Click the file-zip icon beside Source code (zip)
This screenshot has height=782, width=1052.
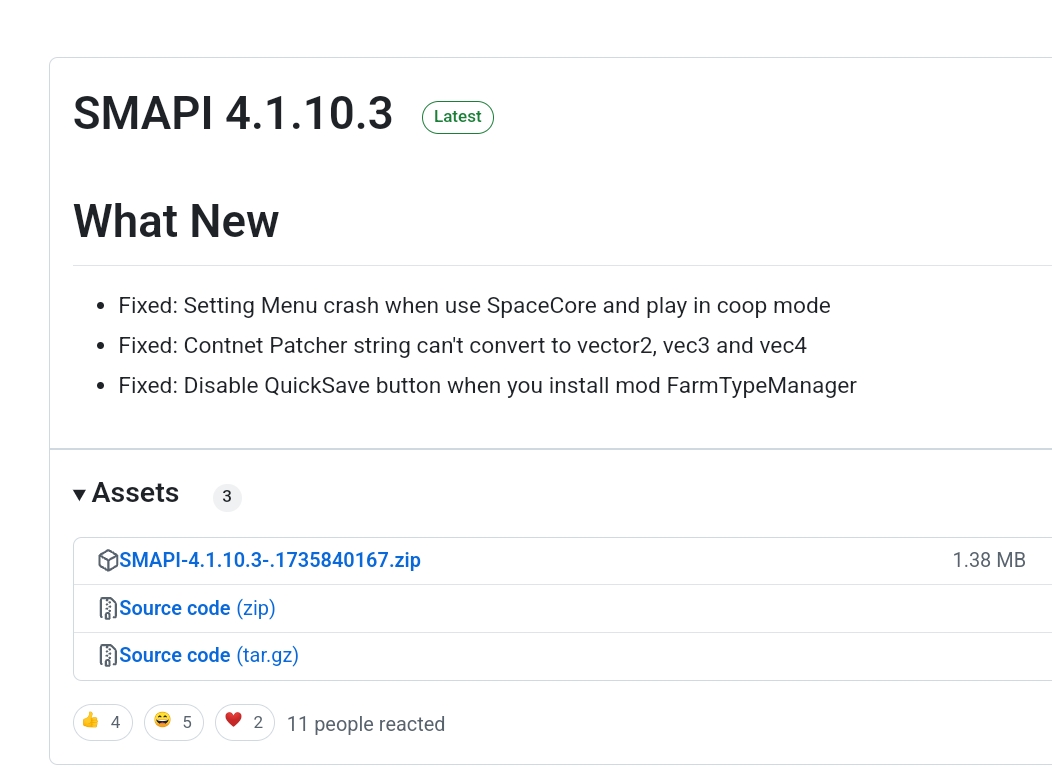click(107, 608)
